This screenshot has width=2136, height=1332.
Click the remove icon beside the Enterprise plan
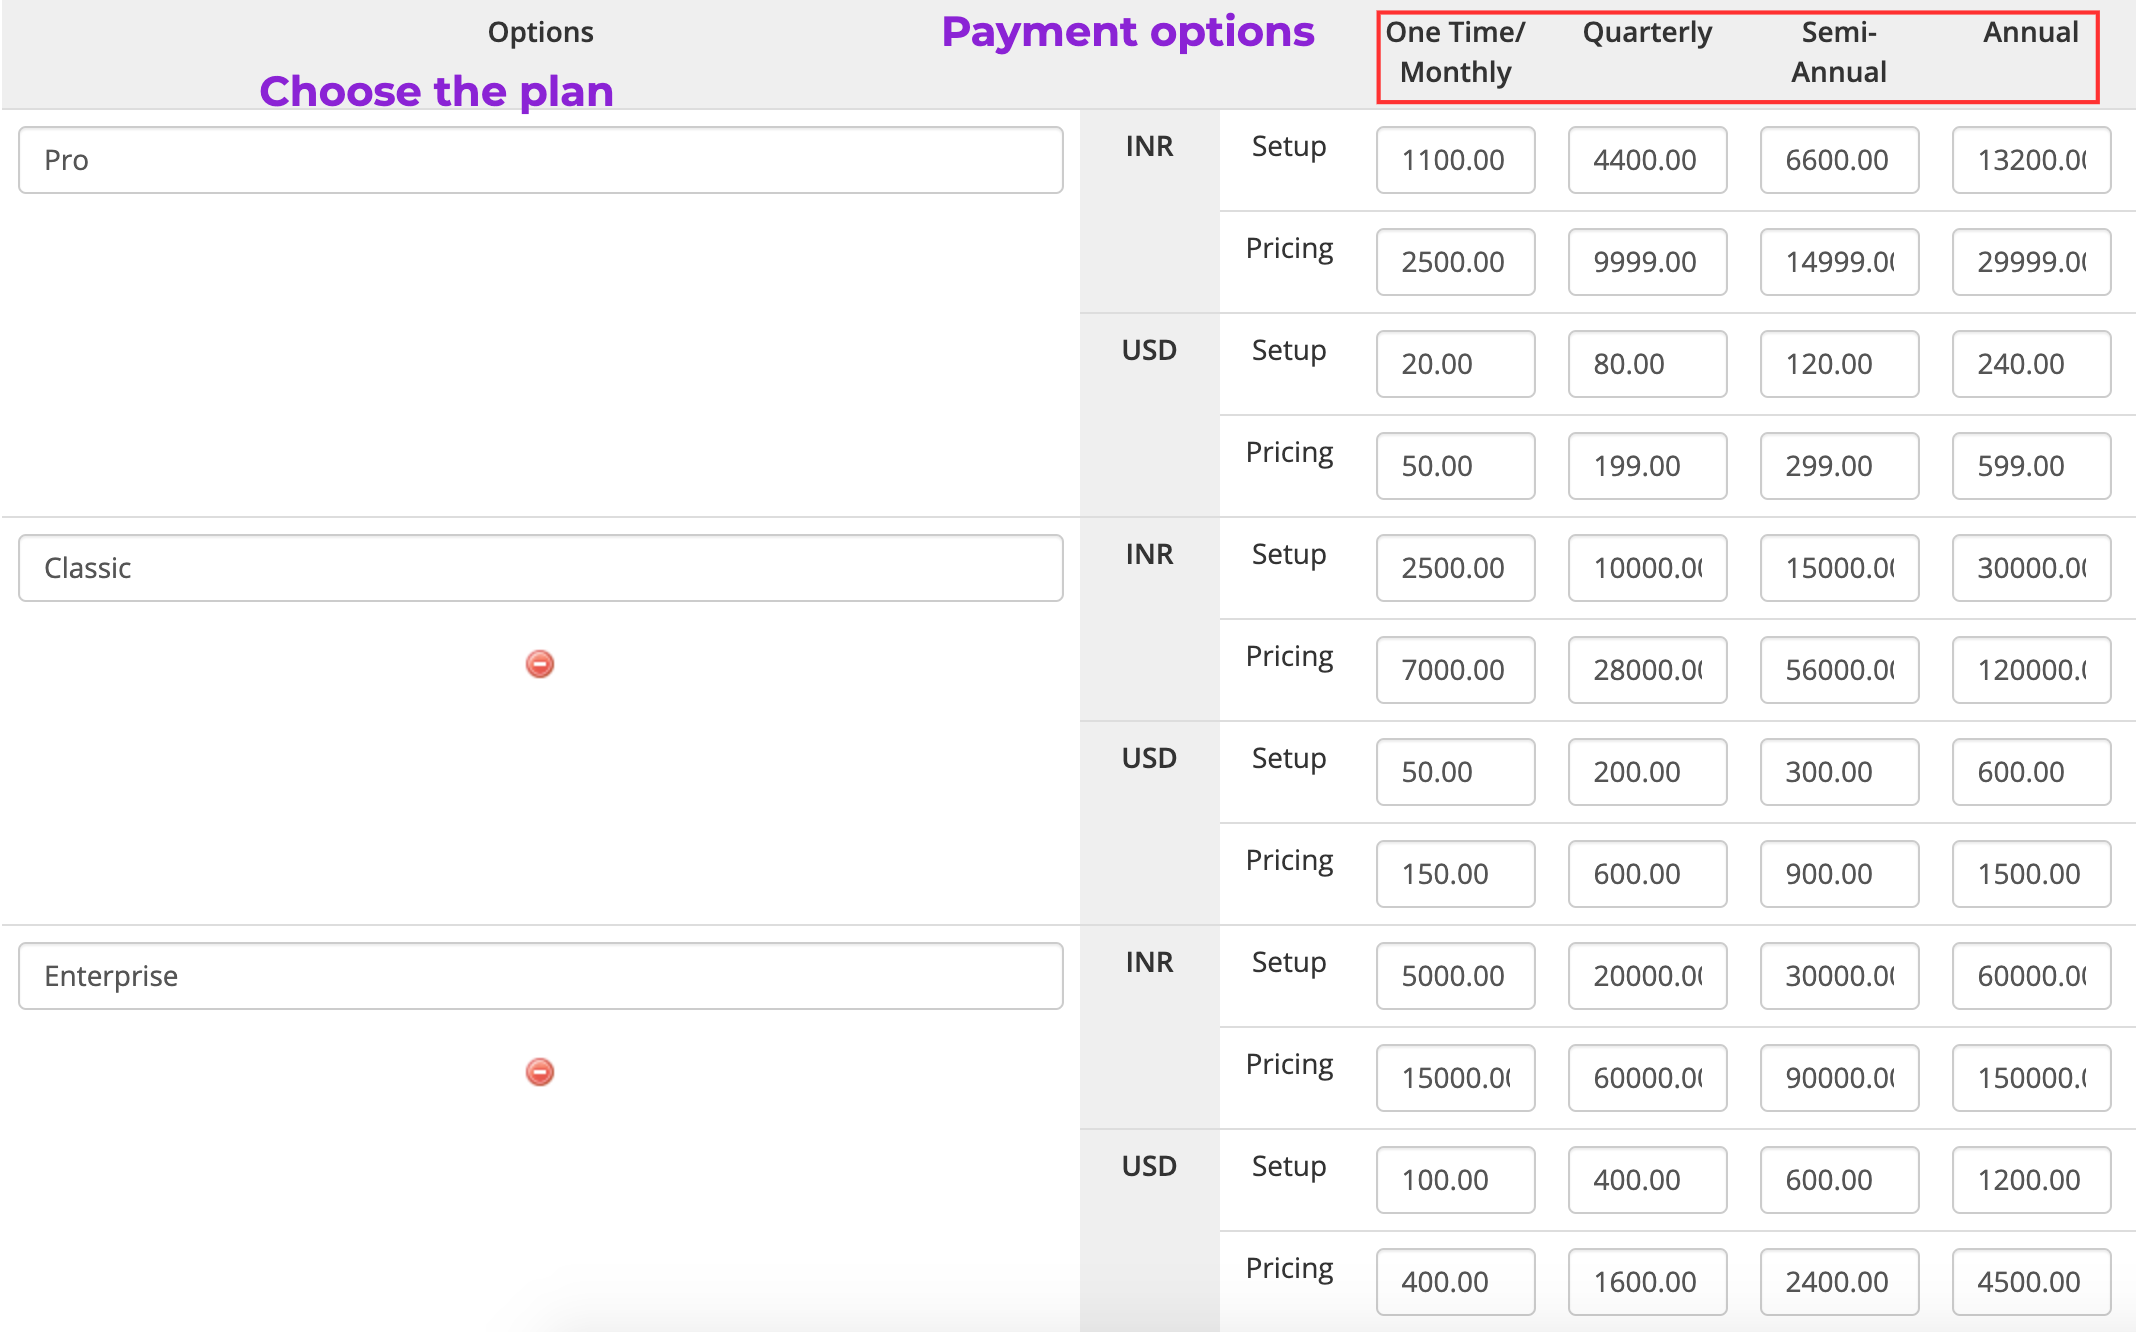coord(539,1071)
